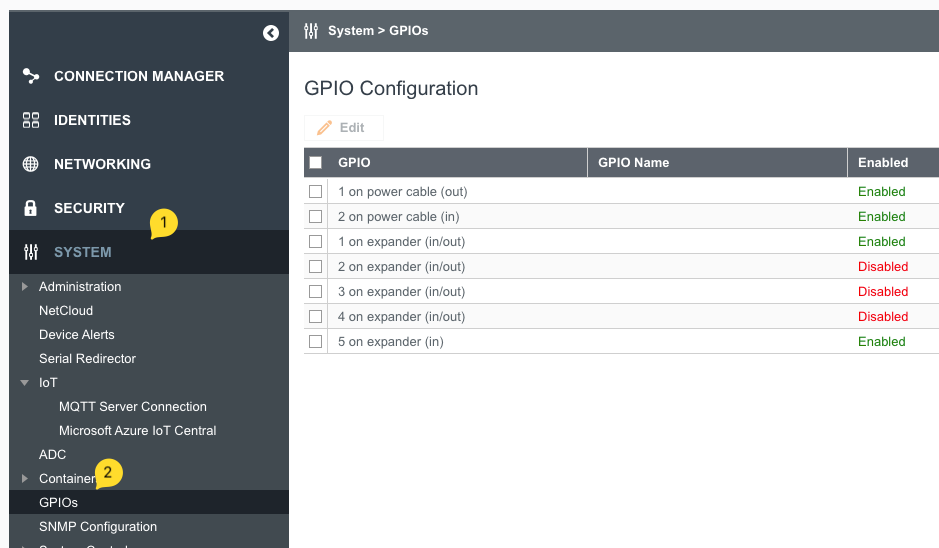Click the Connection Manager icon
Screen dimensions: 939x548
31,76
